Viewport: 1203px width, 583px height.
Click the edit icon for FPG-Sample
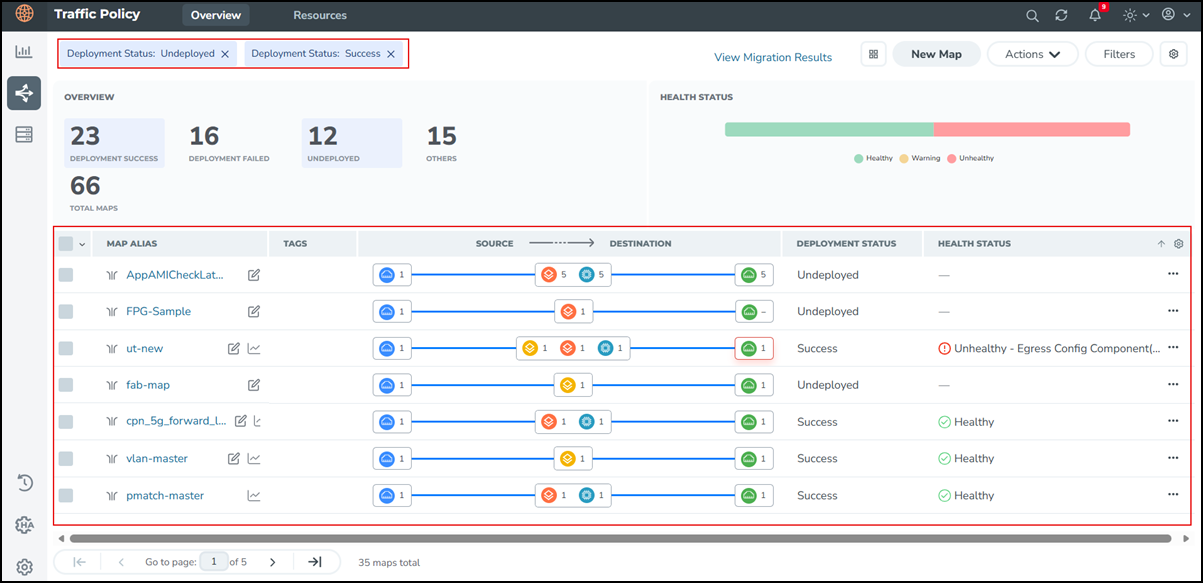[x=254, y=311]
